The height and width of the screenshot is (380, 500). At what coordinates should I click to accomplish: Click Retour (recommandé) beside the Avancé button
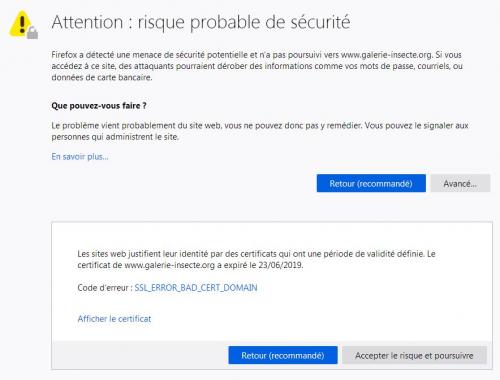coord(371,183)
